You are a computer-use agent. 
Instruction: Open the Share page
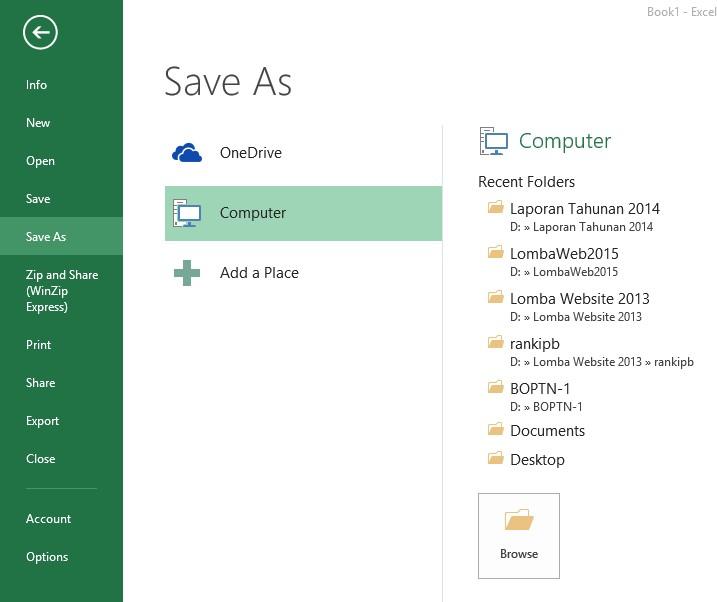pos(40,383)
